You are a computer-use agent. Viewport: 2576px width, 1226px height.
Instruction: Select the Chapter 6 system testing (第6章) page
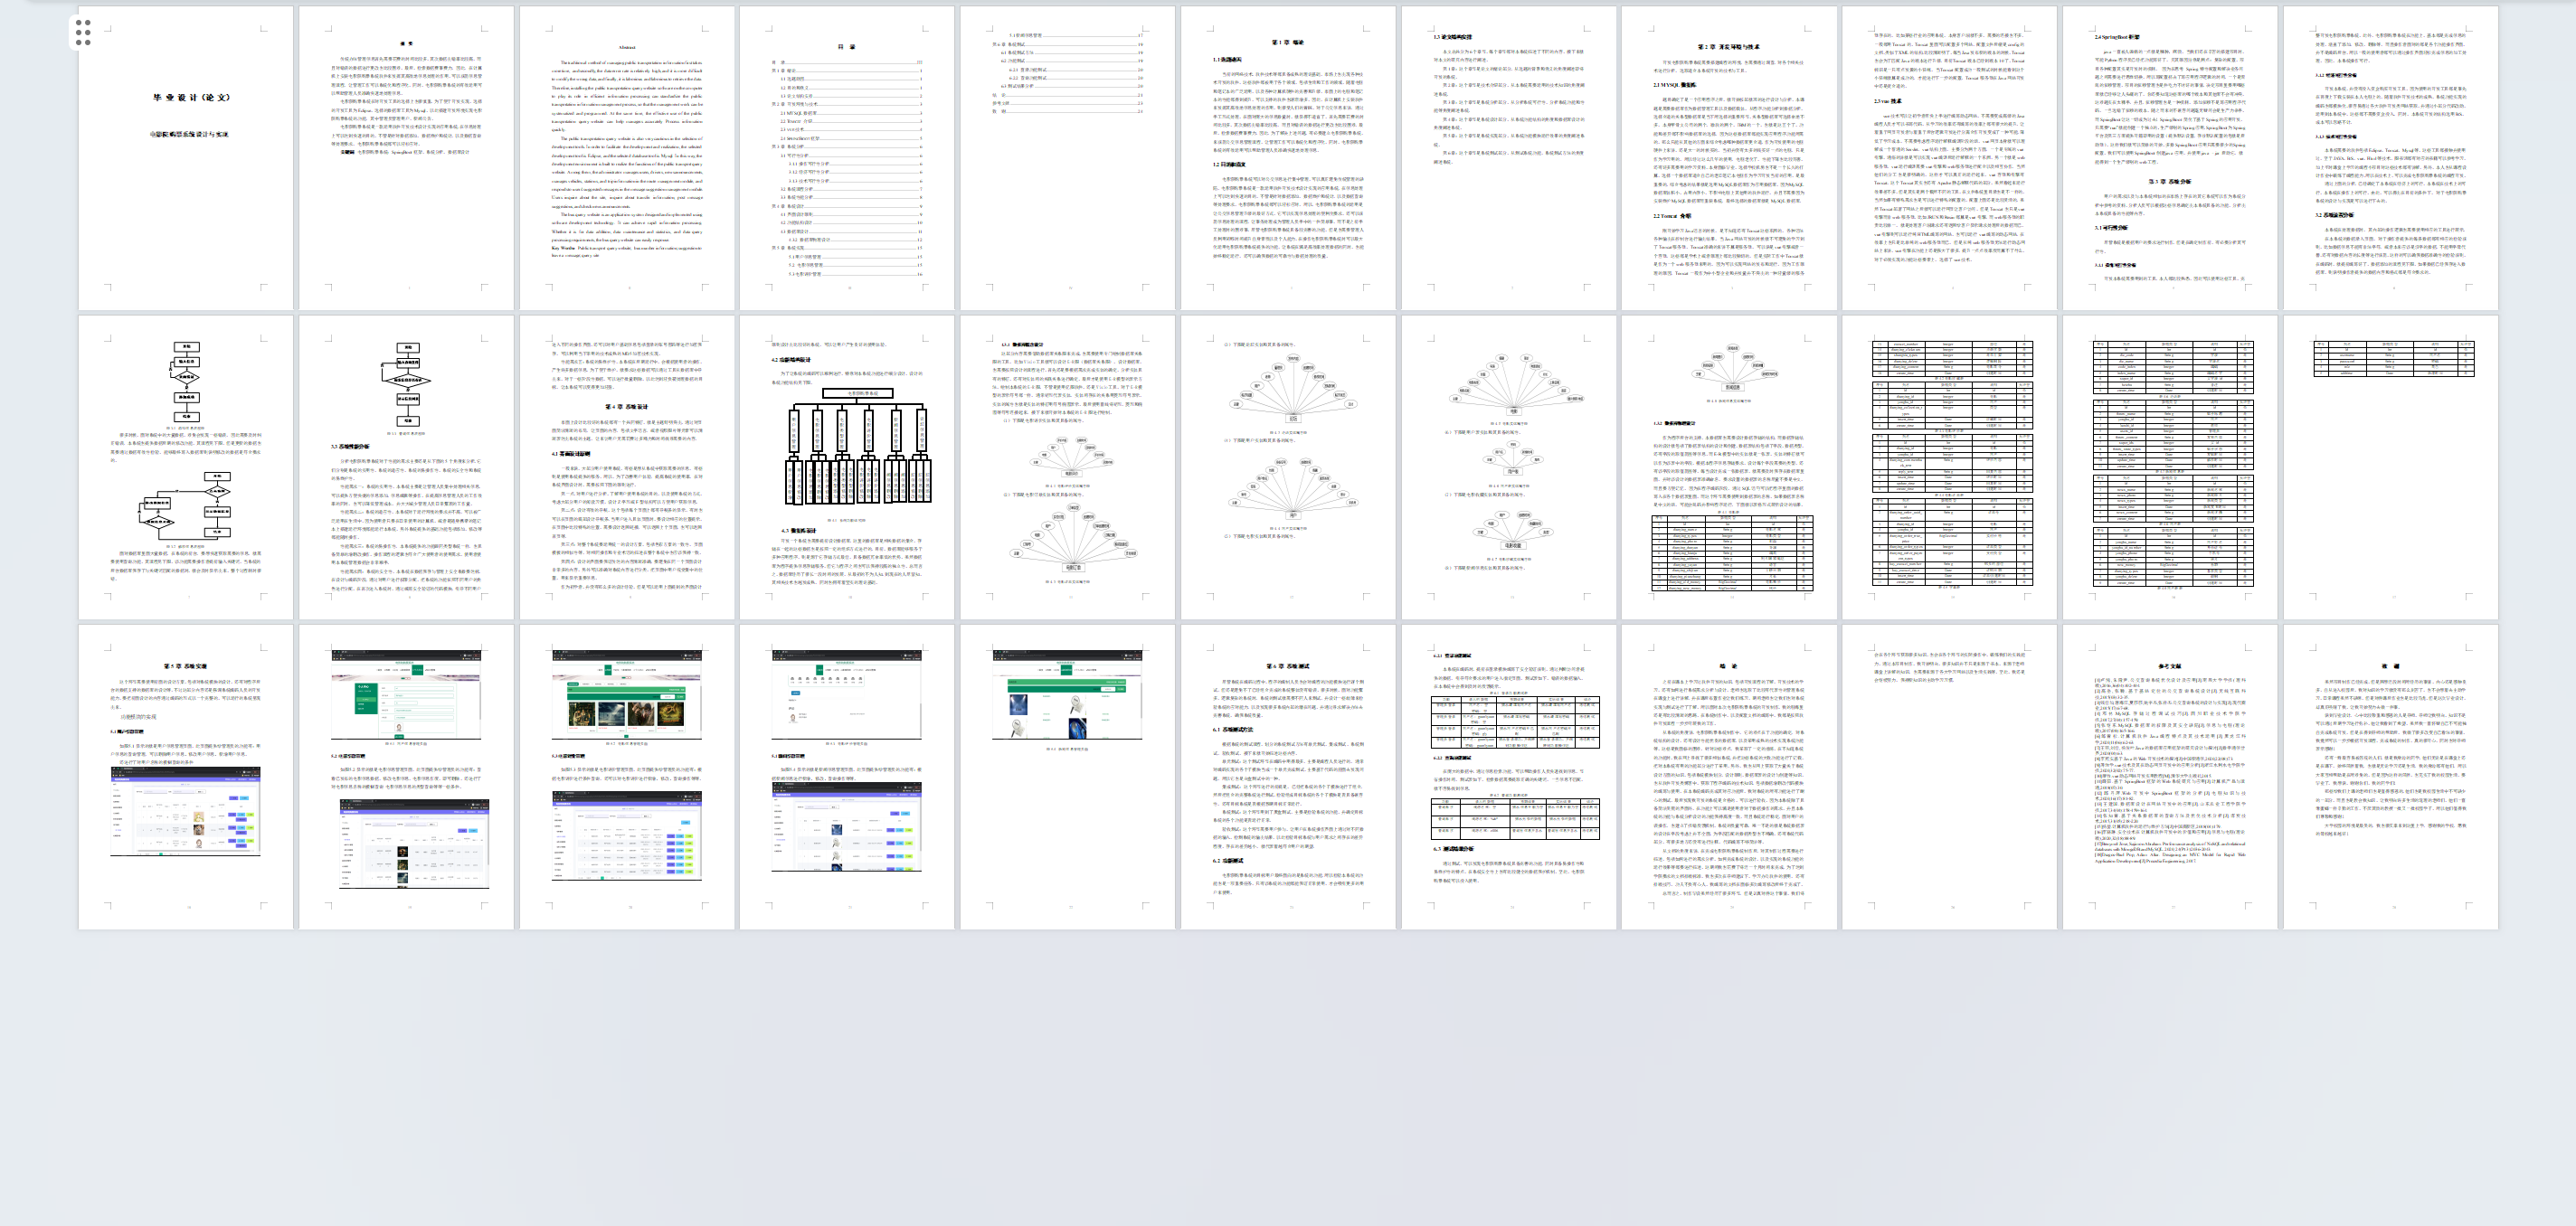(1288, 777)
